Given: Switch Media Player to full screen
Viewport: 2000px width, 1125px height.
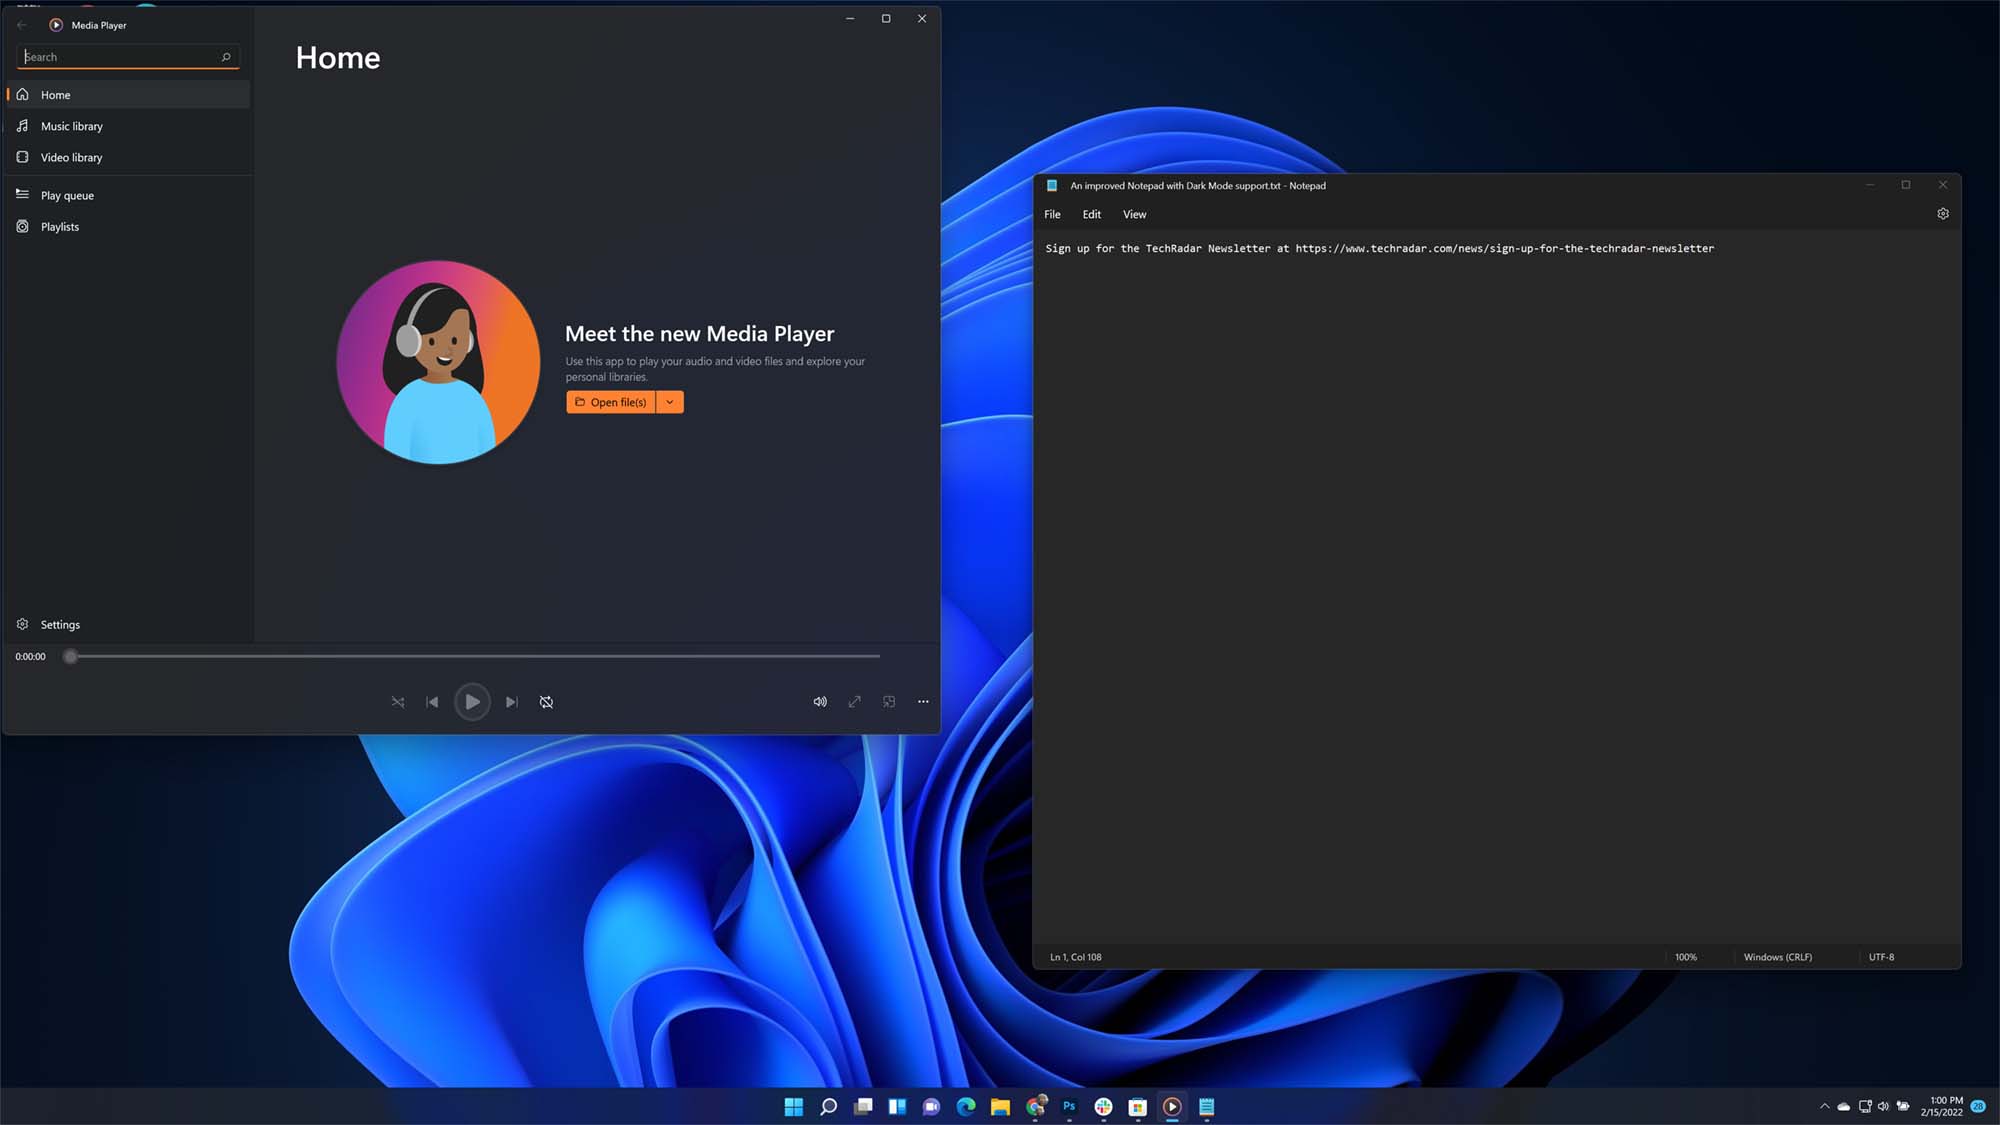Looking at the screenshot, I should (854, 702).
